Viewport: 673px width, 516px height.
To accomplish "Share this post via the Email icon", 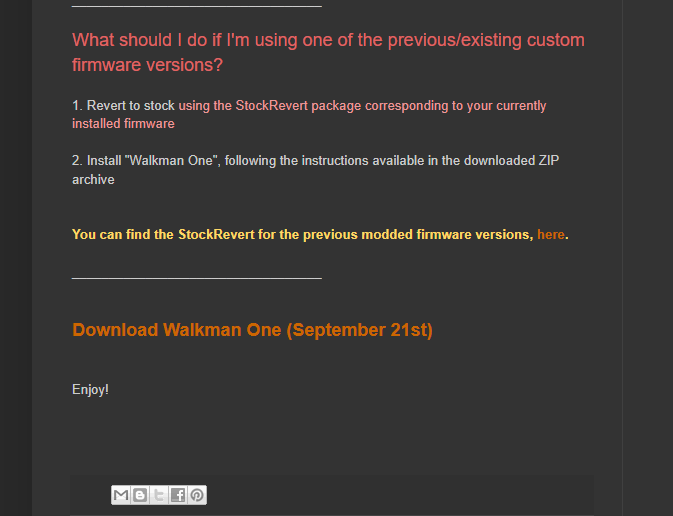I will [x=121, y=495].
